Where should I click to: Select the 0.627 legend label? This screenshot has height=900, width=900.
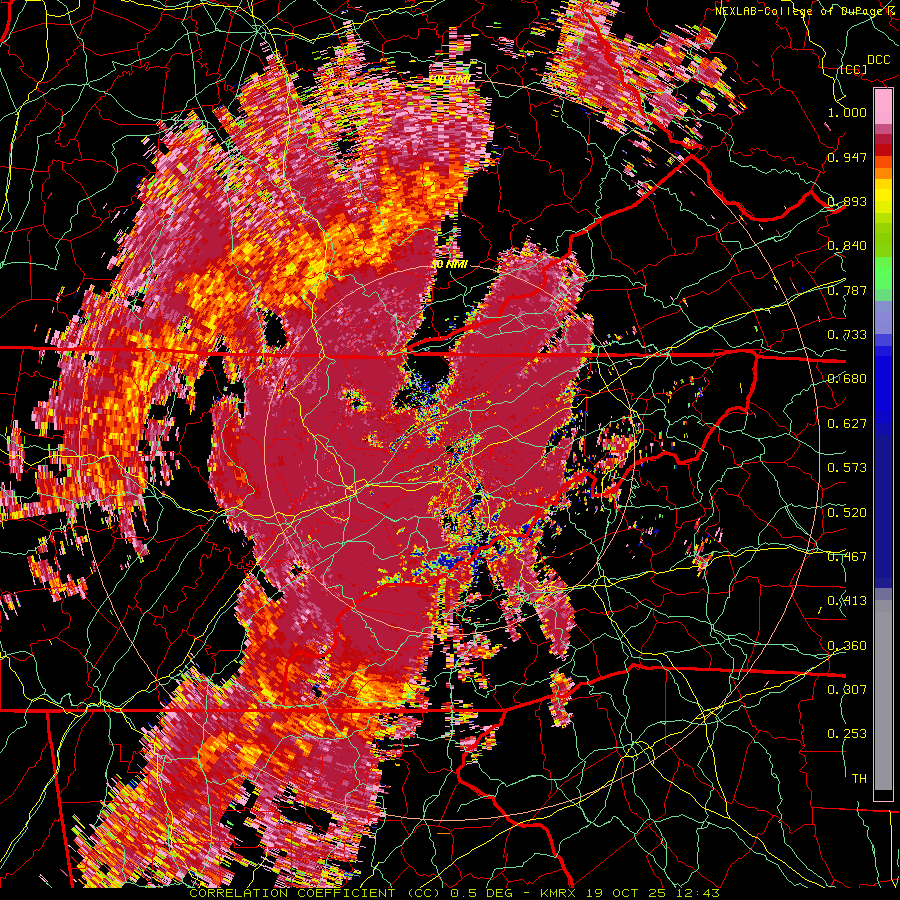(x=847, y=424)
